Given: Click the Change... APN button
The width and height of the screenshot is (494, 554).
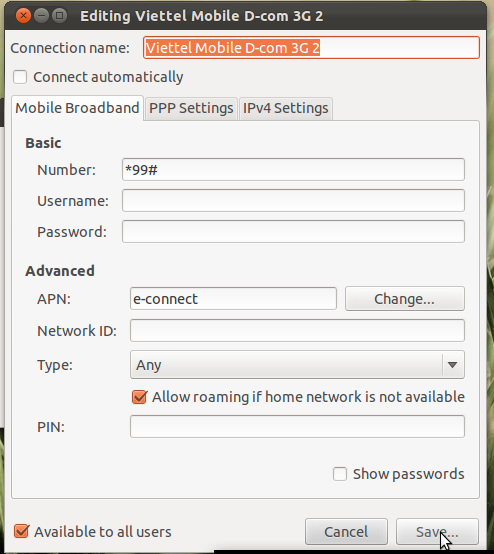Looking at the screenshot, I should pos(405,299).
